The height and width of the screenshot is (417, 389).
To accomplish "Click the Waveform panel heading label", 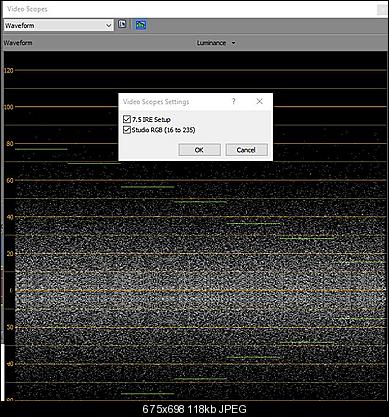I will click(x=18, y=43).
